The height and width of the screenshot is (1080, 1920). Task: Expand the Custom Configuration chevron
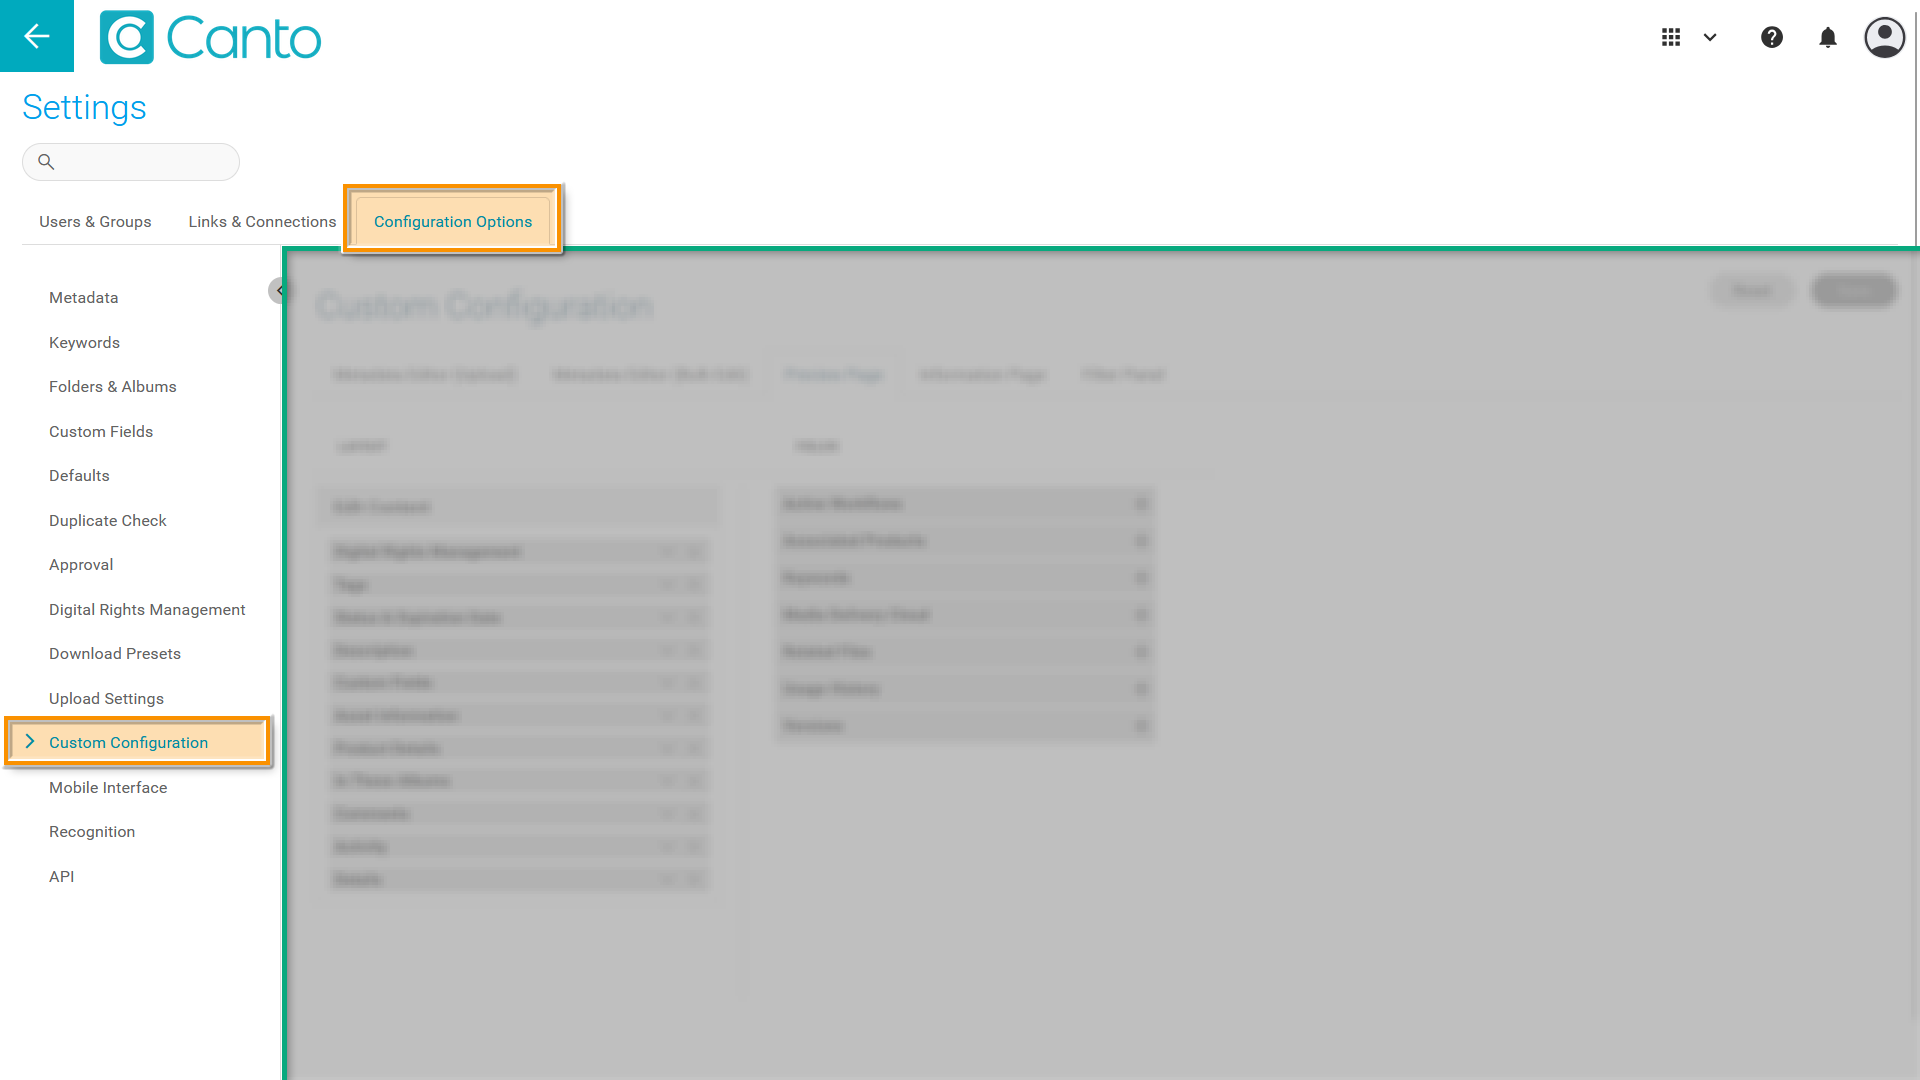pyautogui.click(x=30, y=742)
